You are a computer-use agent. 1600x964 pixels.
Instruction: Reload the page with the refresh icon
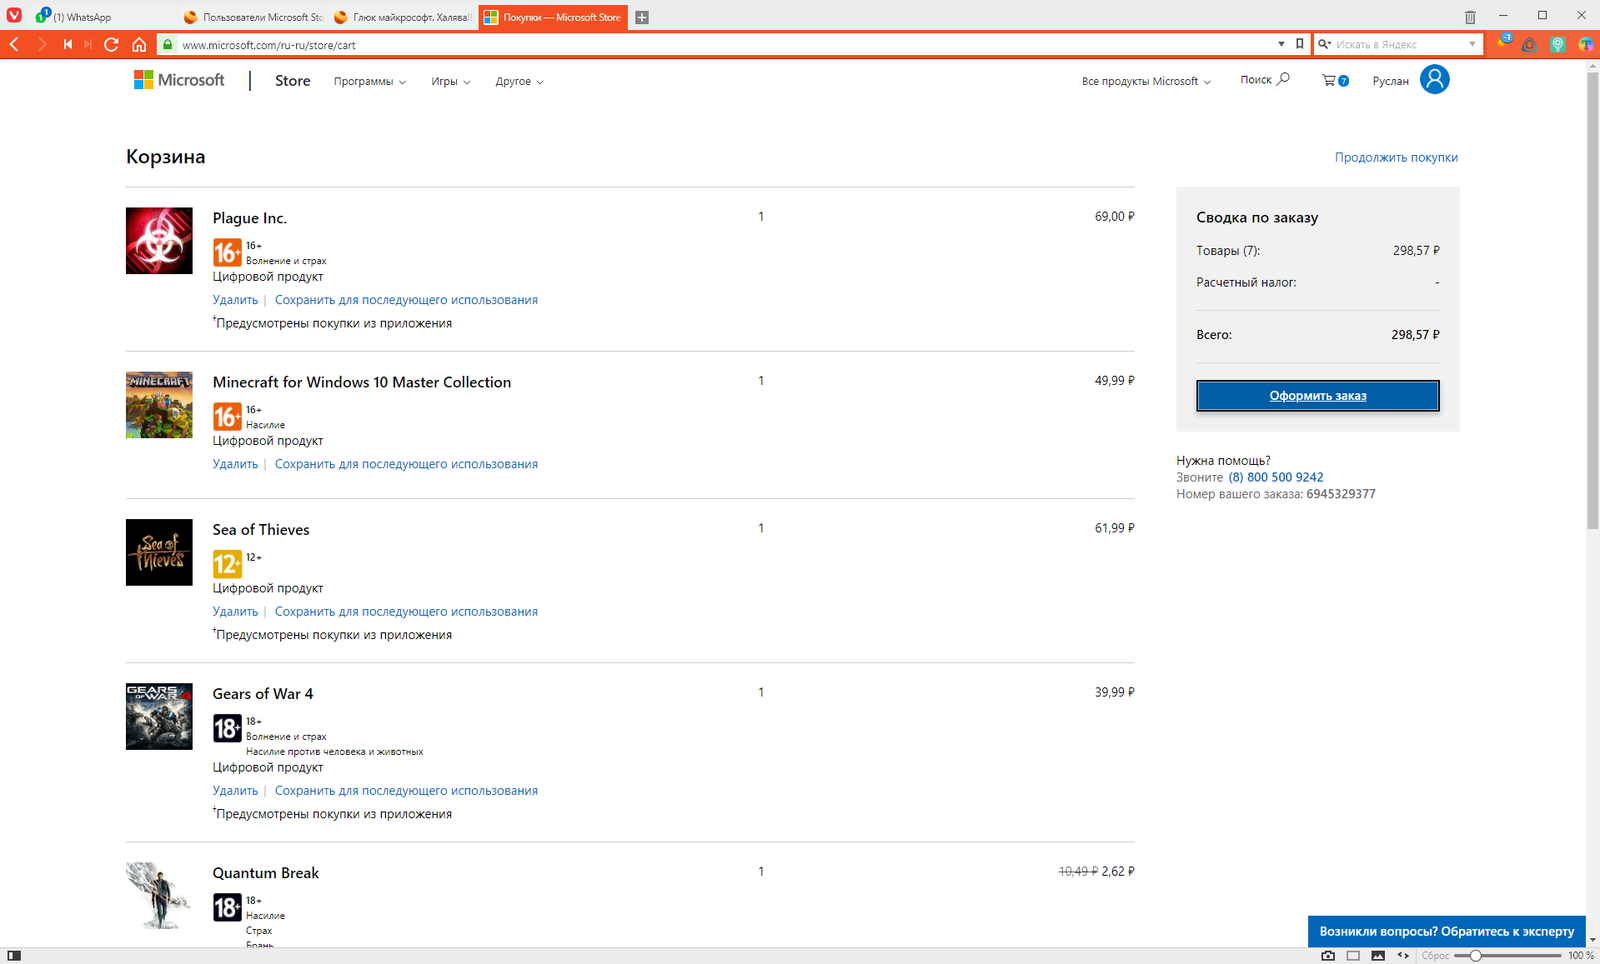tap(111, 44)
